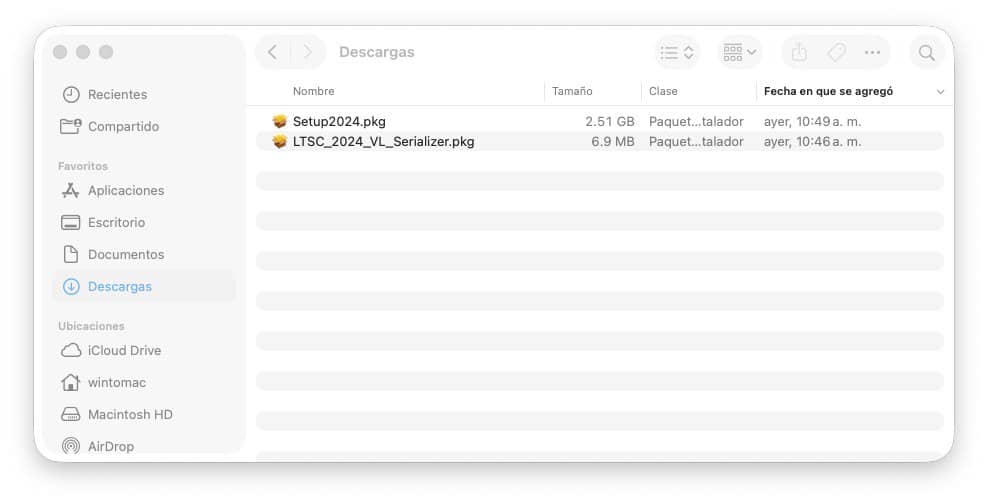Click the Escritorio desktop icon
Image resolution: width=988 pixels, height=504 pixels.
(71, 222)
